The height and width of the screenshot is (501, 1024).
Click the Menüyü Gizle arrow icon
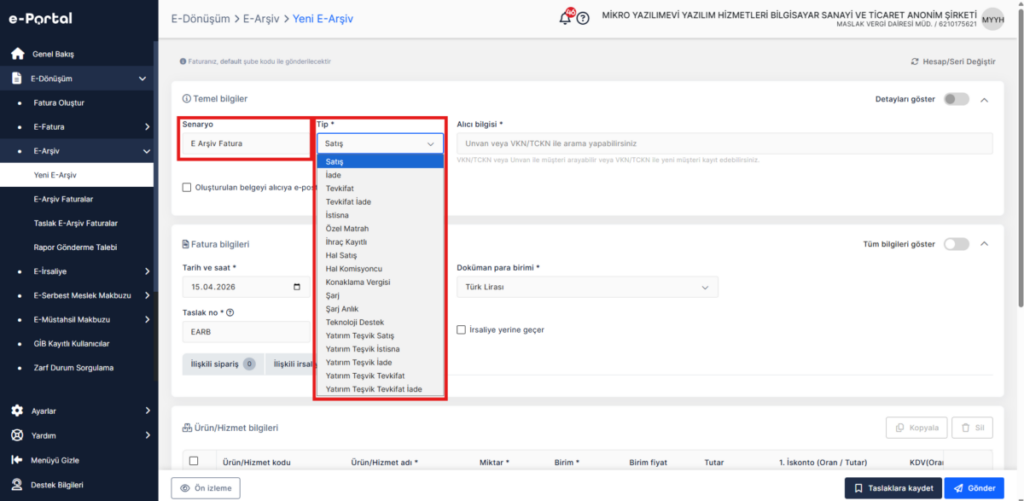point(18,460)
